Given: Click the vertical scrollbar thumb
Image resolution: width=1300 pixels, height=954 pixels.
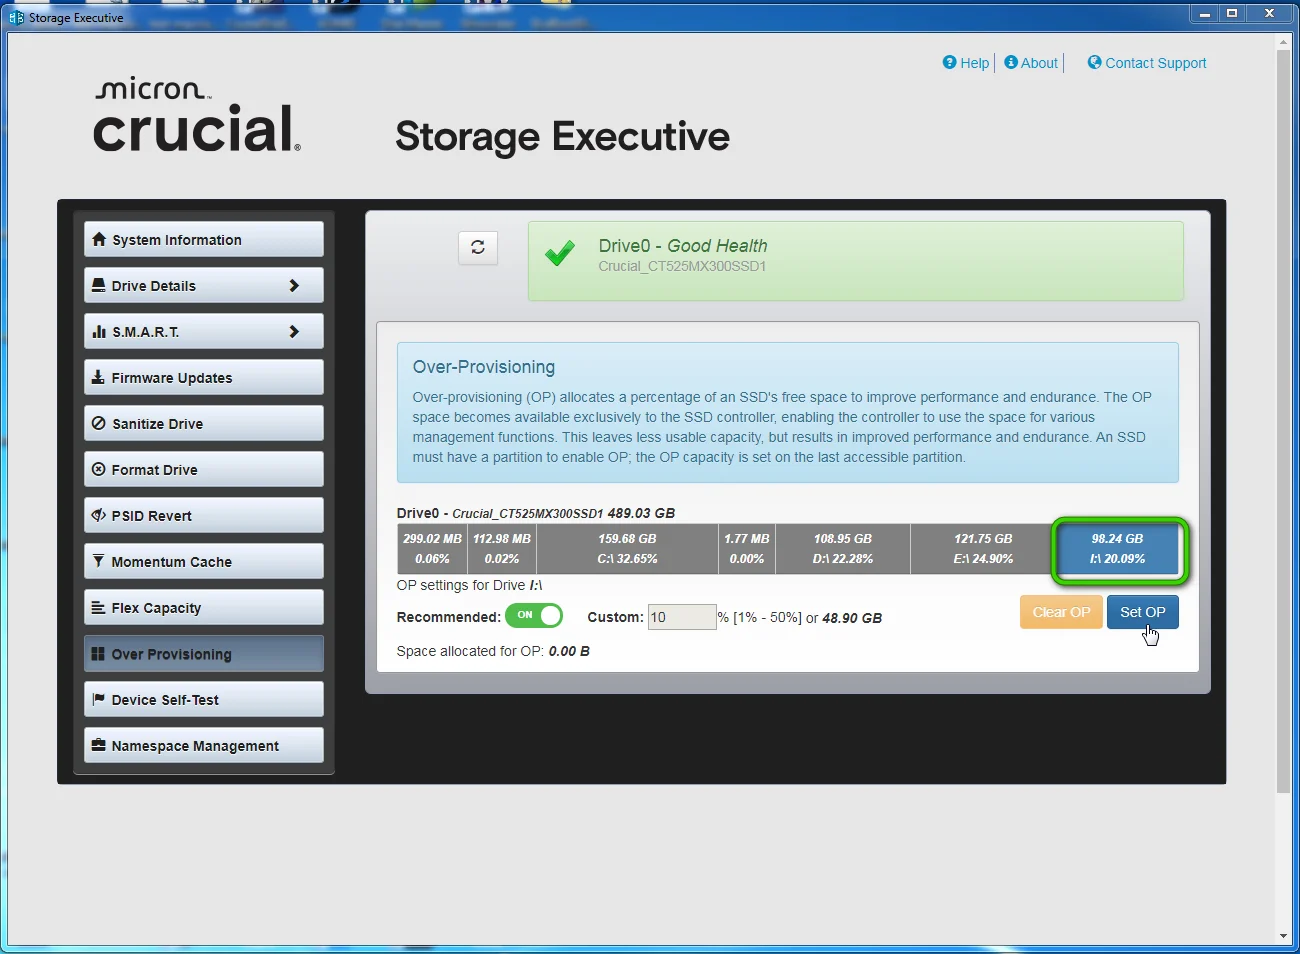Looking at the screenshot, I should point(1283,420).
